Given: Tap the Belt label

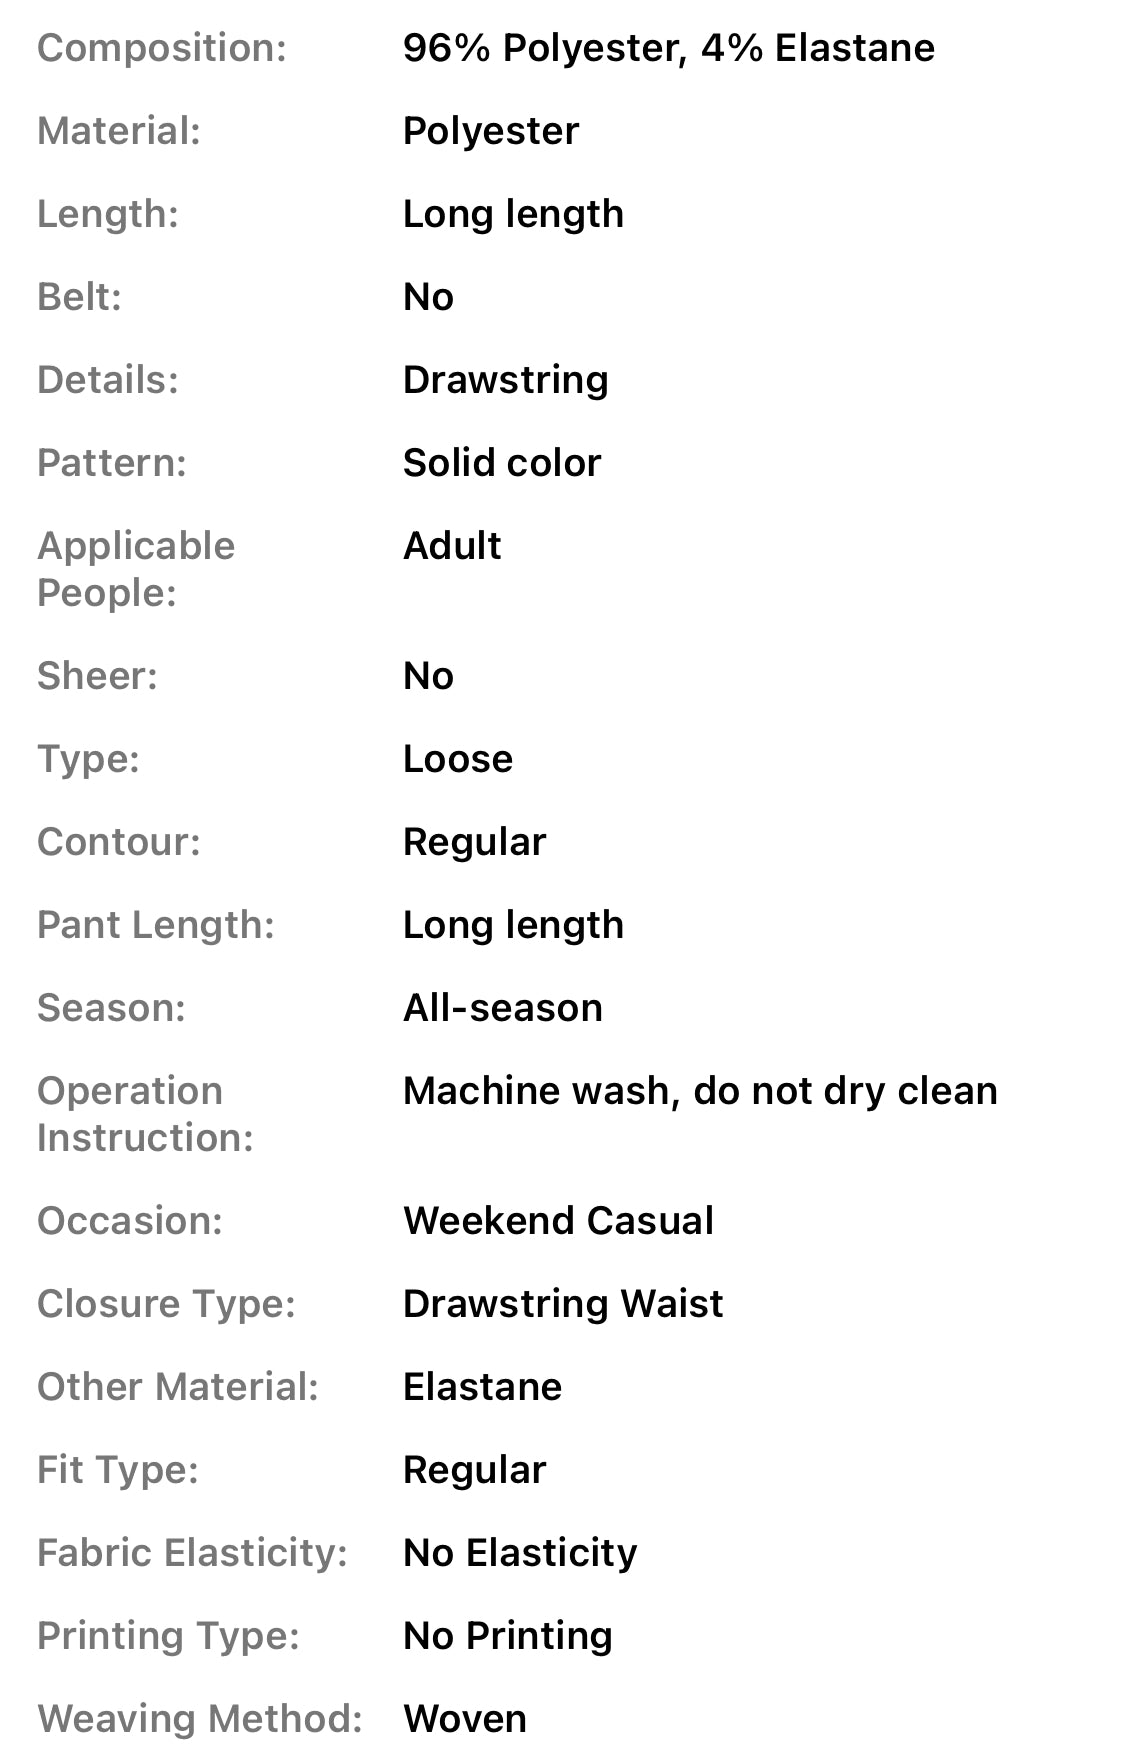Looking at the screenshot, I should (x=79, y=297).
